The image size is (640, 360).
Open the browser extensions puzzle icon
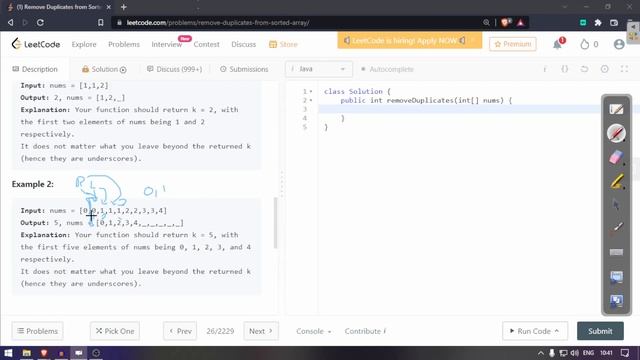point(598,22)
